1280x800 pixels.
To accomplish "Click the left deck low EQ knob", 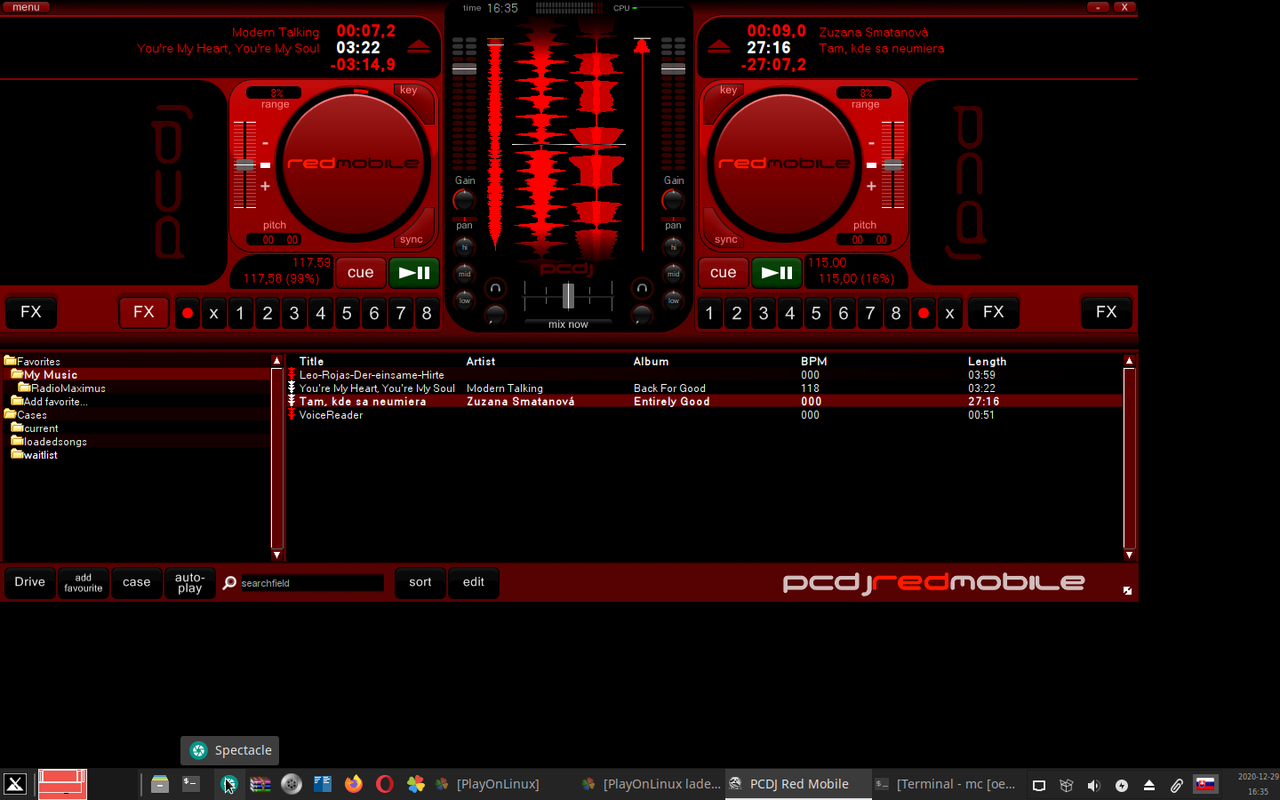I will point(464,300).
